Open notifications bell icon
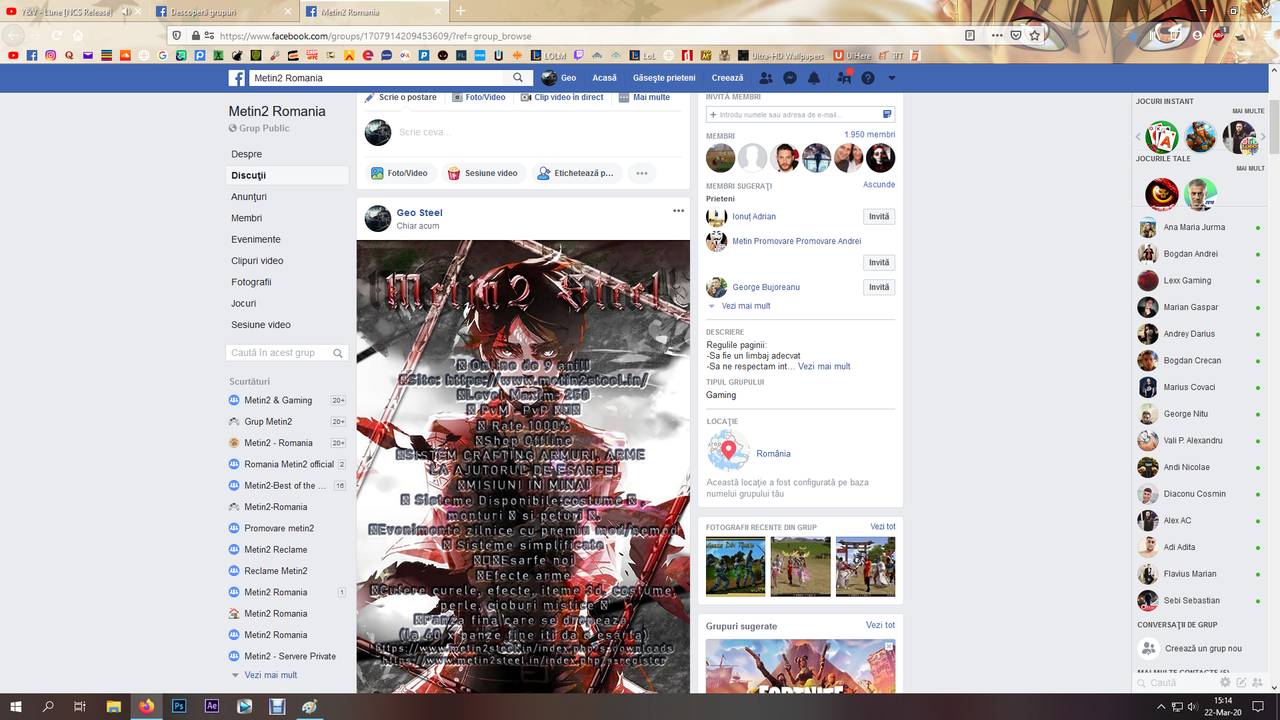This screenshot has width=1280, height=720. pos(814,78)
